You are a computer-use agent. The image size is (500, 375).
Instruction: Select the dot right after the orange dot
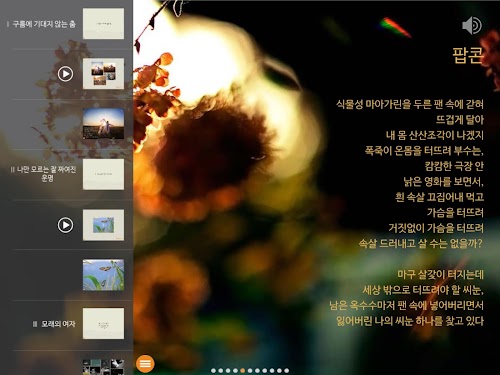(x=250, y=370)
